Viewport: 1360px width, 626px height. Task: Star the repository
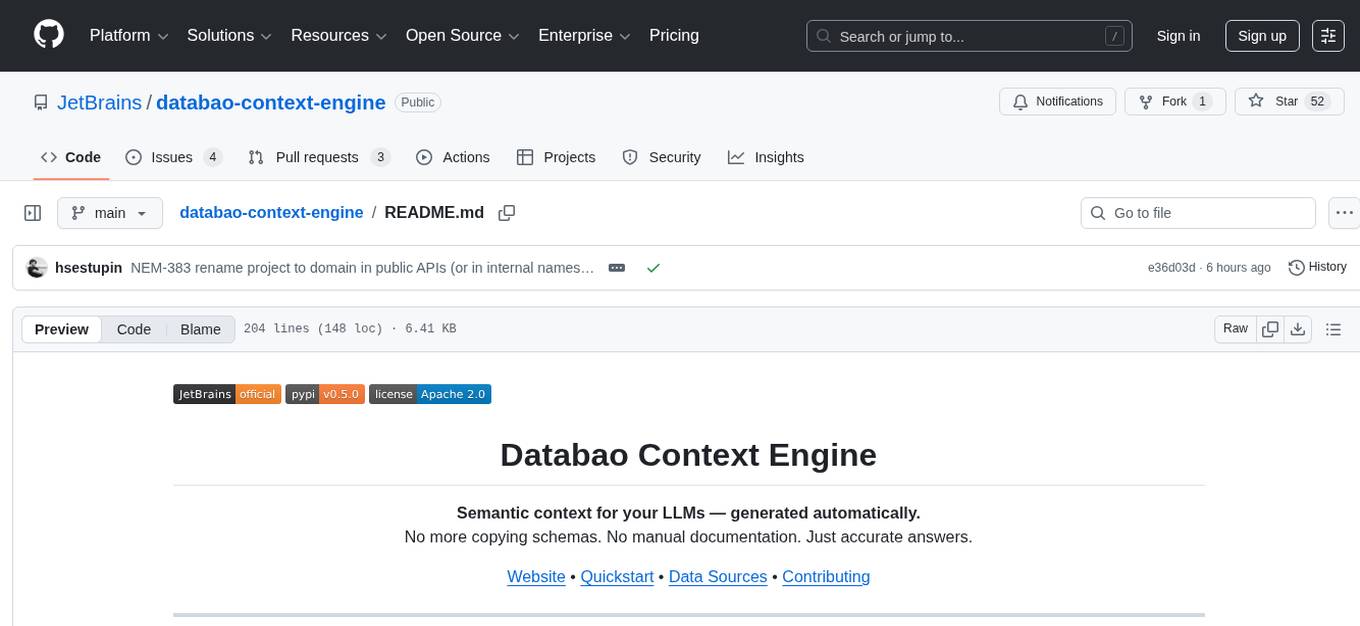click(x=1282, y=101)
